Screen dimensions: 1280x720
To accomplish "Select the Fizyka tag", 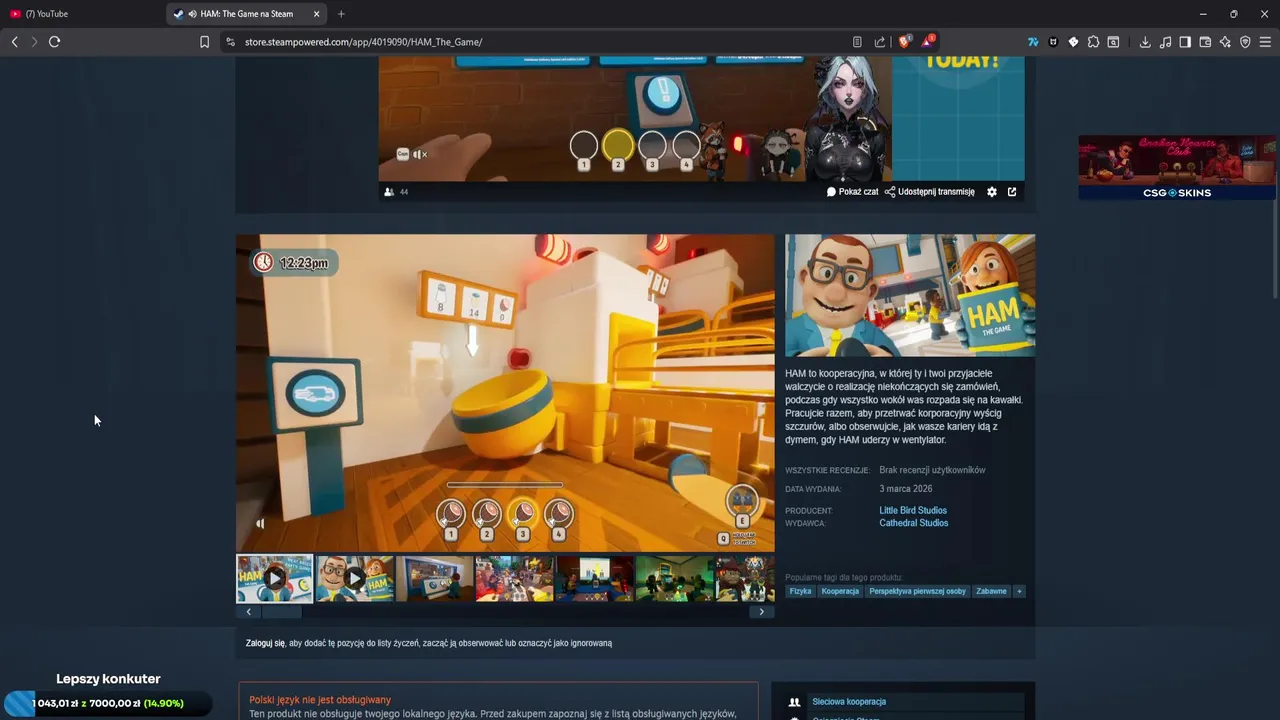I will pyautogui.click(x=800, y=591).
